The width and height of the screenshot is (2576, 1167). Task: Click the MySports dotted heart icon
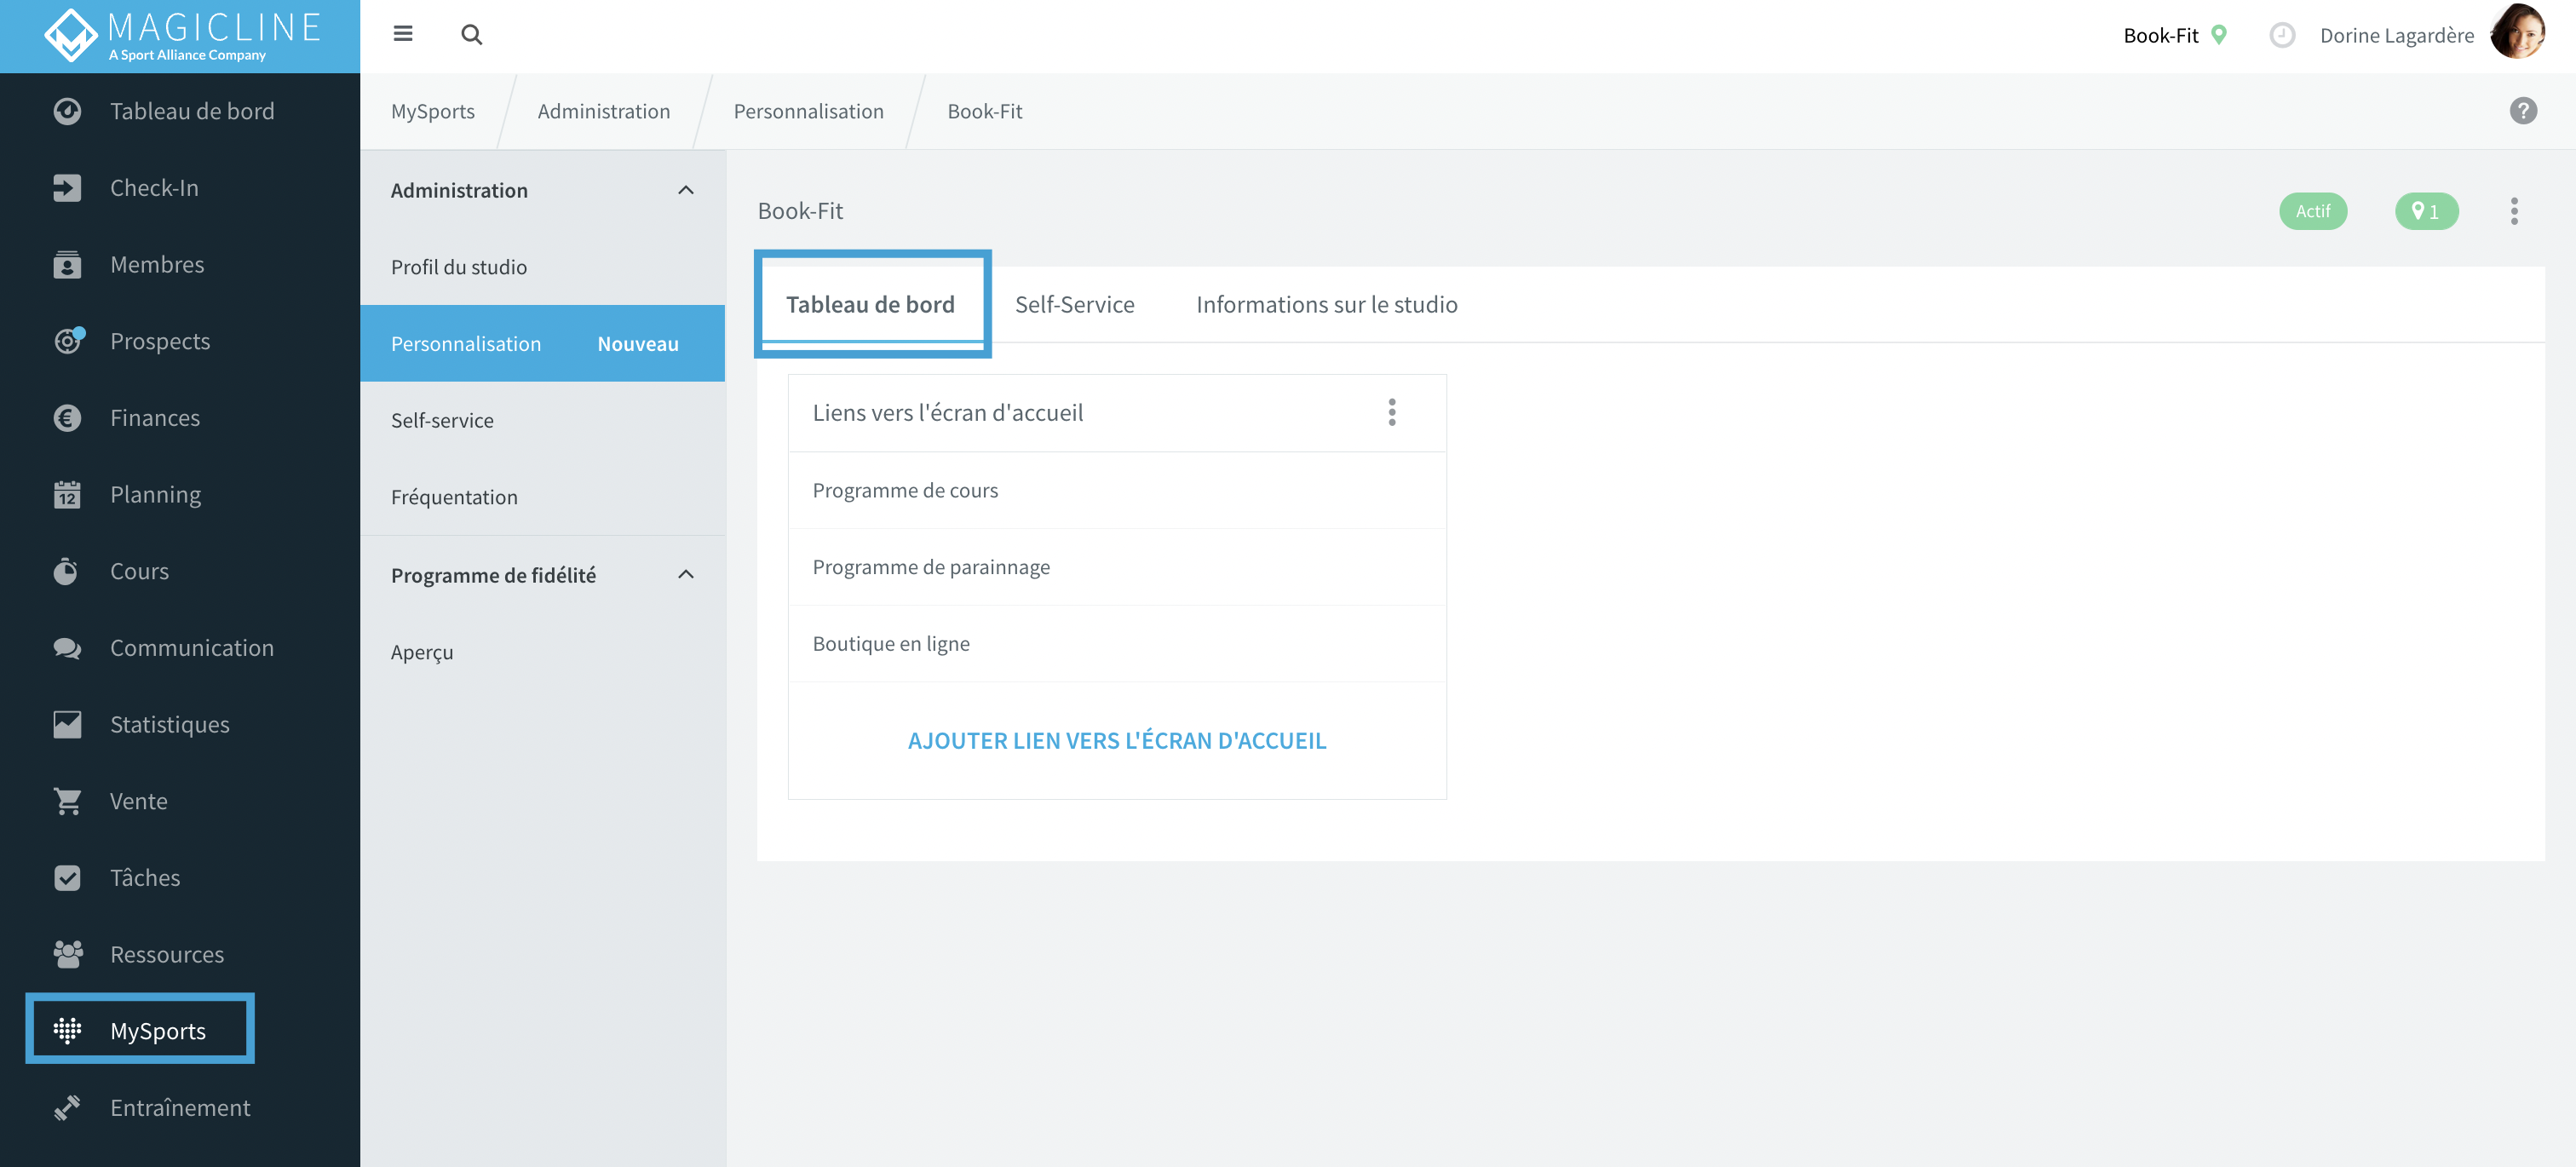[67, 1030]
